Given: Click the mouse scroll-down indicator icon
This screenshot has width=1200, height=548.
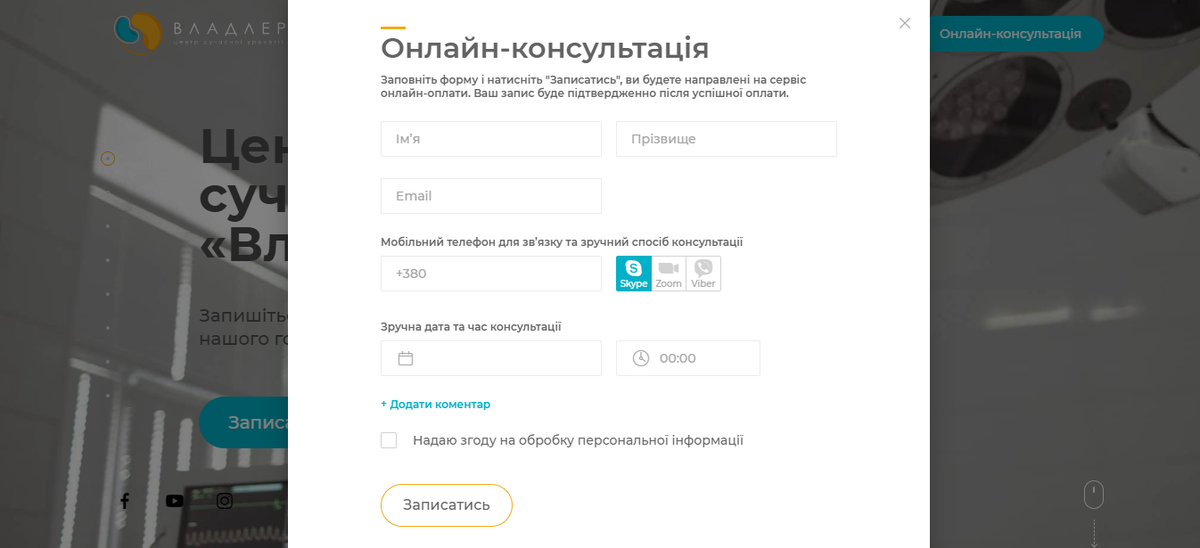Looking at the screenshot, I should pyautogui.click(x=1094, y=495).
